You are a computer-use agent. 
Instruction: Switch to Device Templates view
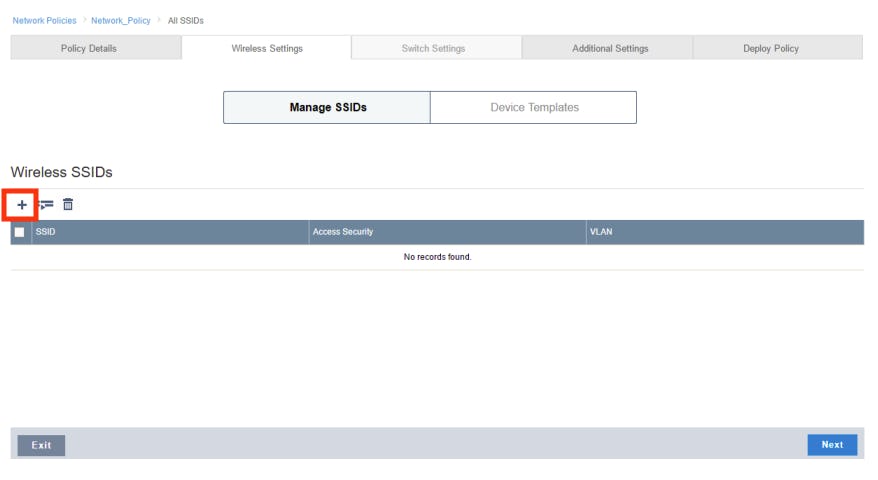click(533, 108)
